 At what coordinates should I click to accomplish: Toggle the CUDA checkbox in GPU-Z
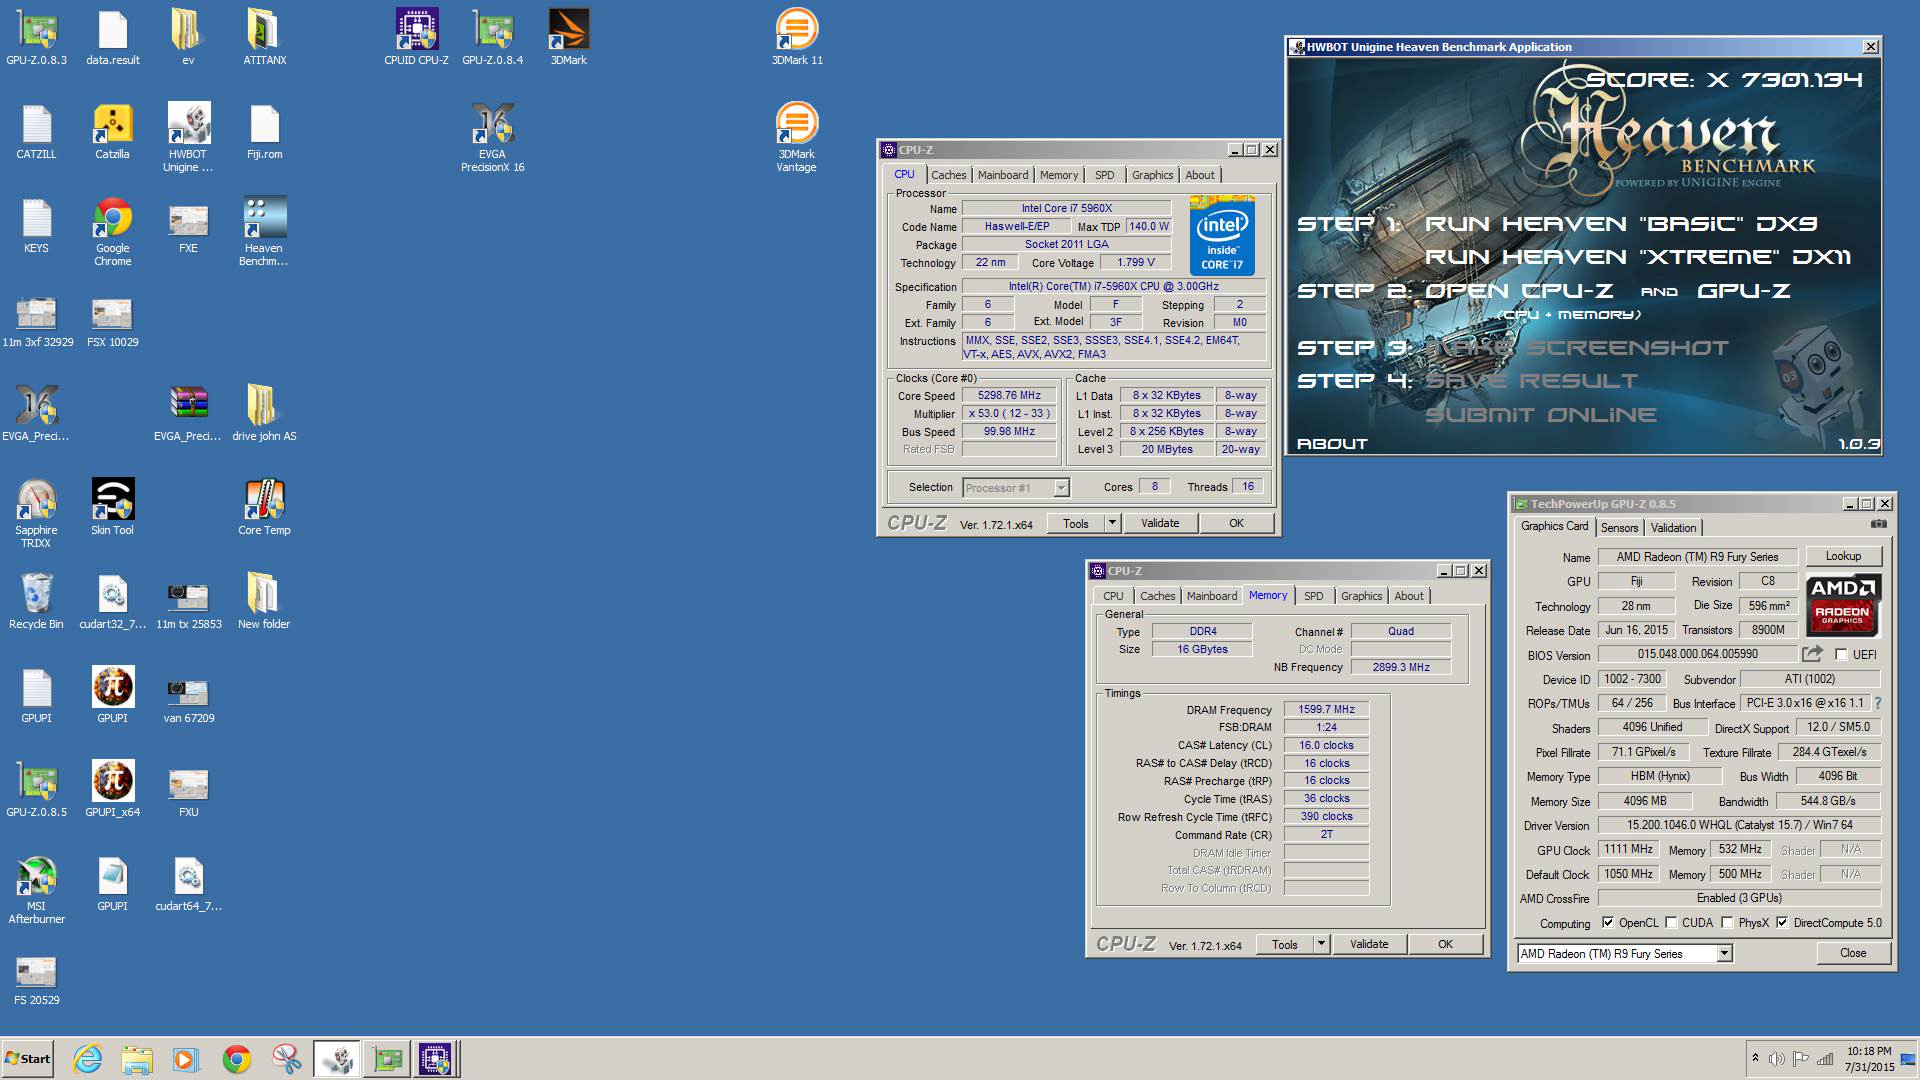tap(1671, 923)
